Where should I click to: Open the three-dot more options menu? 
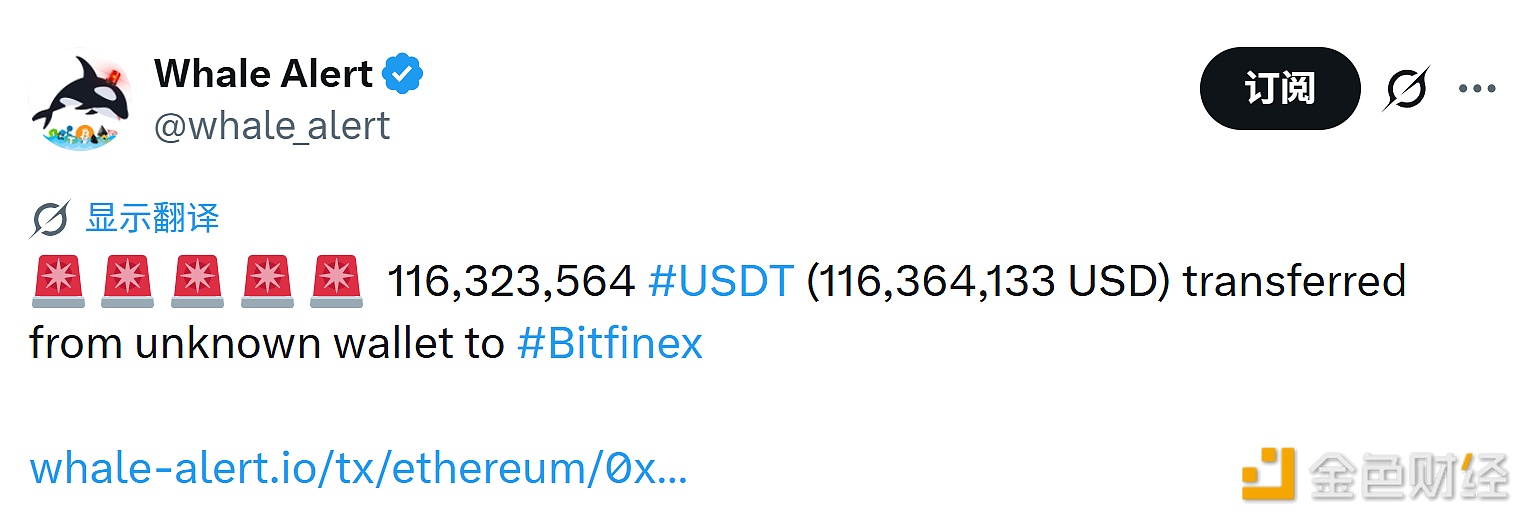(1477, 89)
